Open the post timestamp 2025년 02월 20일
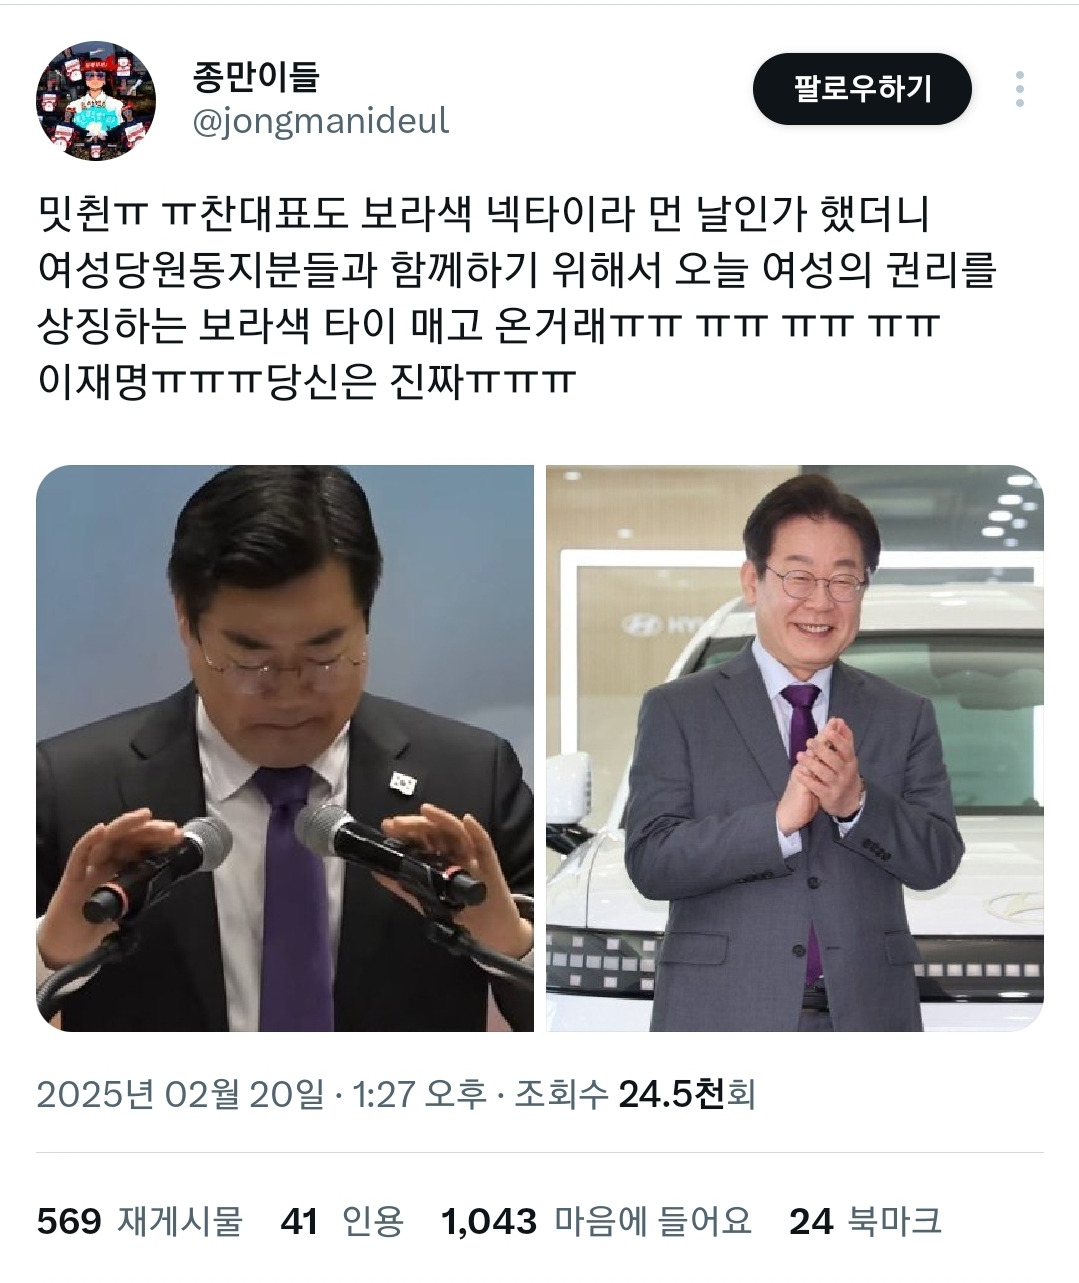 181,1094
